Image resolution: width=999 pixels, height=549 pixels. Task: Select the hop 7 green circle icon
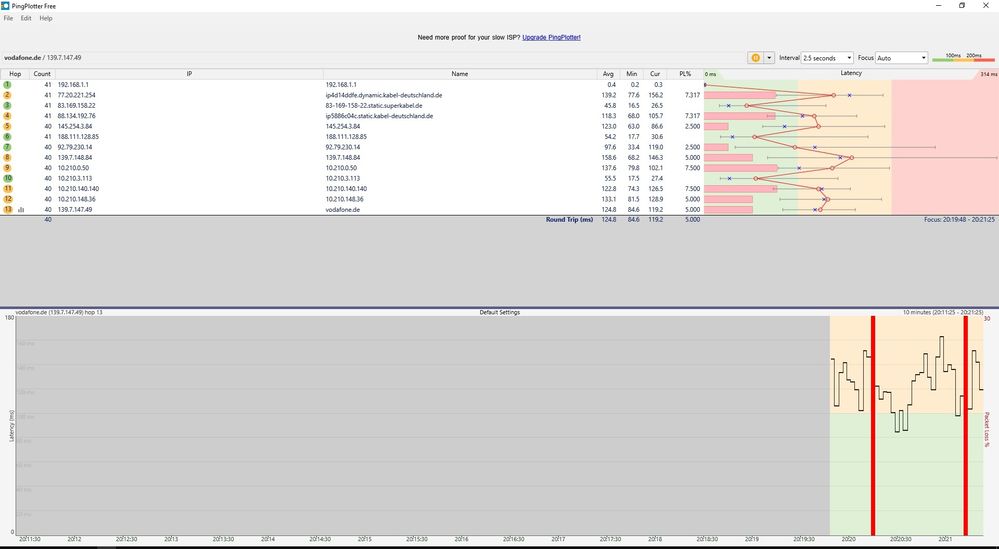[8, 147]
